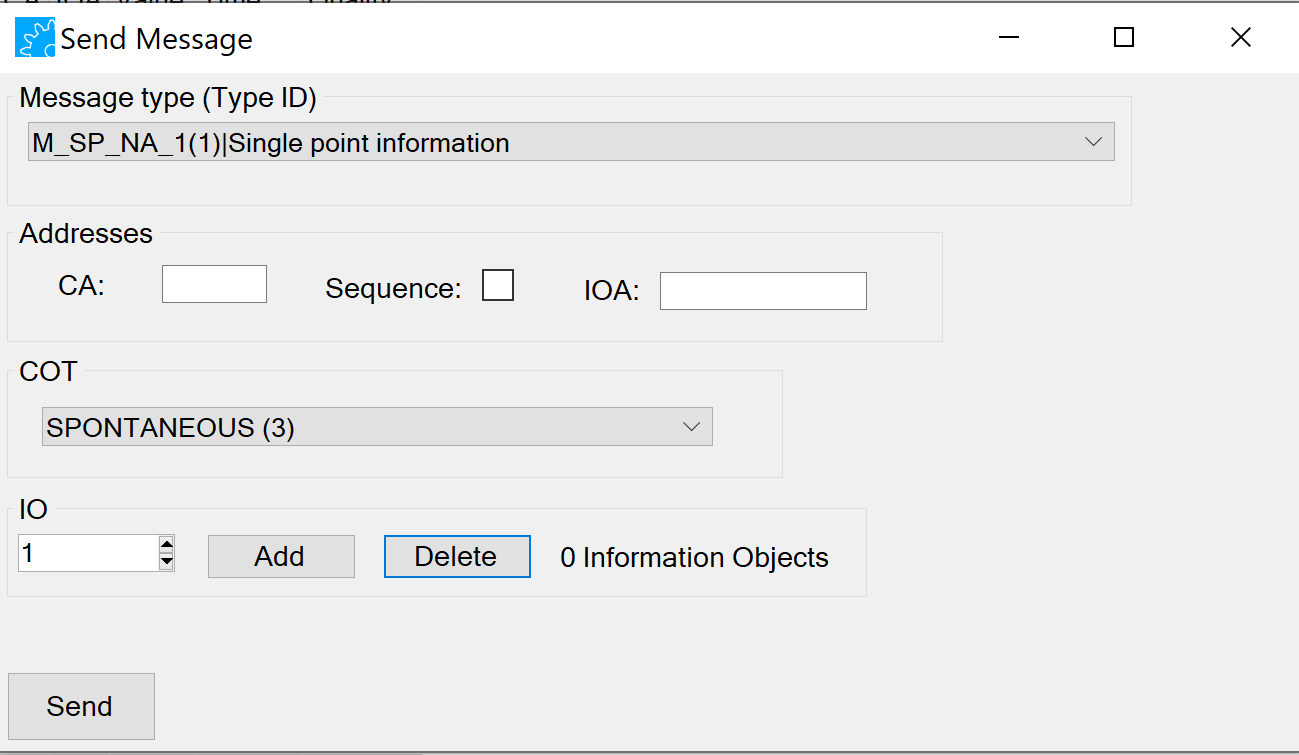Click the IO count number field
This screenshot has height=755, width=1299.
coord(88,553)
